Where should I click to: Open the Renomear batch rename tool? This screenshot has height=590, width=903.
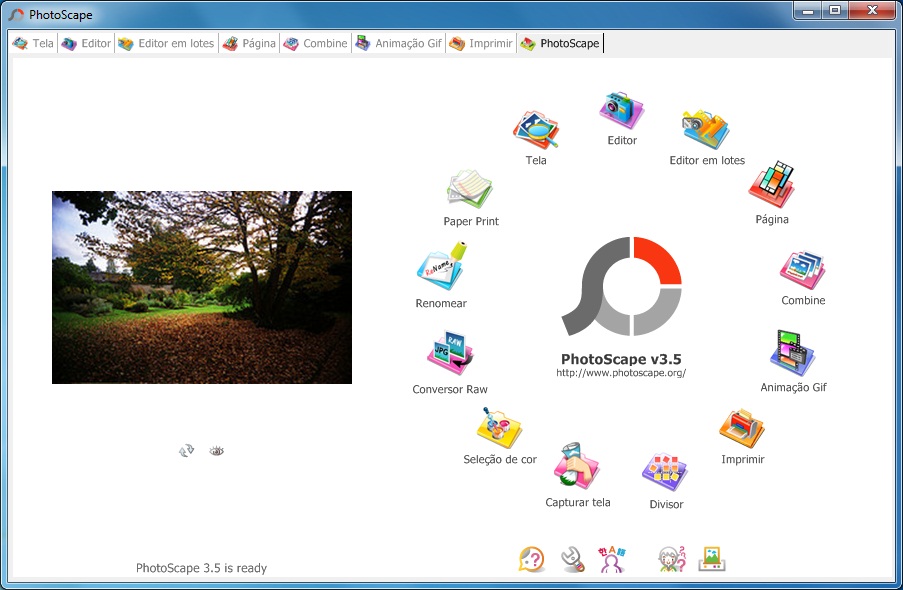[440, 268]
